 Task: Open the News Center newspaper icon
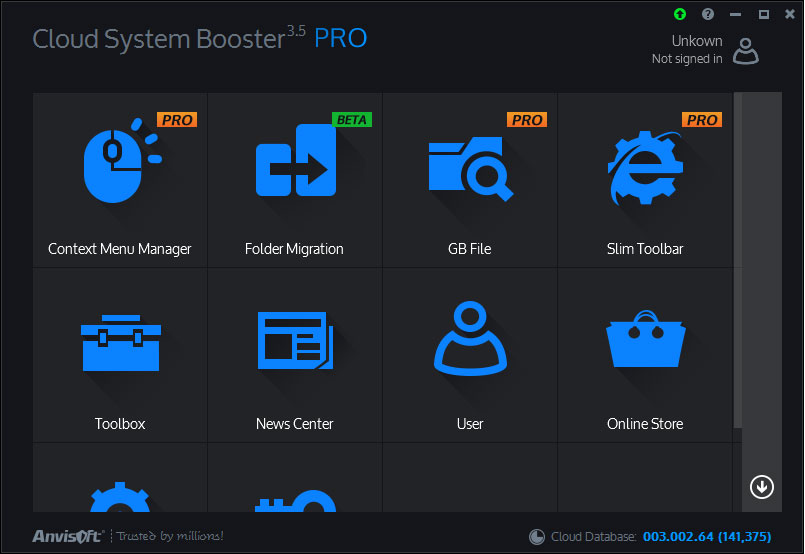tap(295, 340)
